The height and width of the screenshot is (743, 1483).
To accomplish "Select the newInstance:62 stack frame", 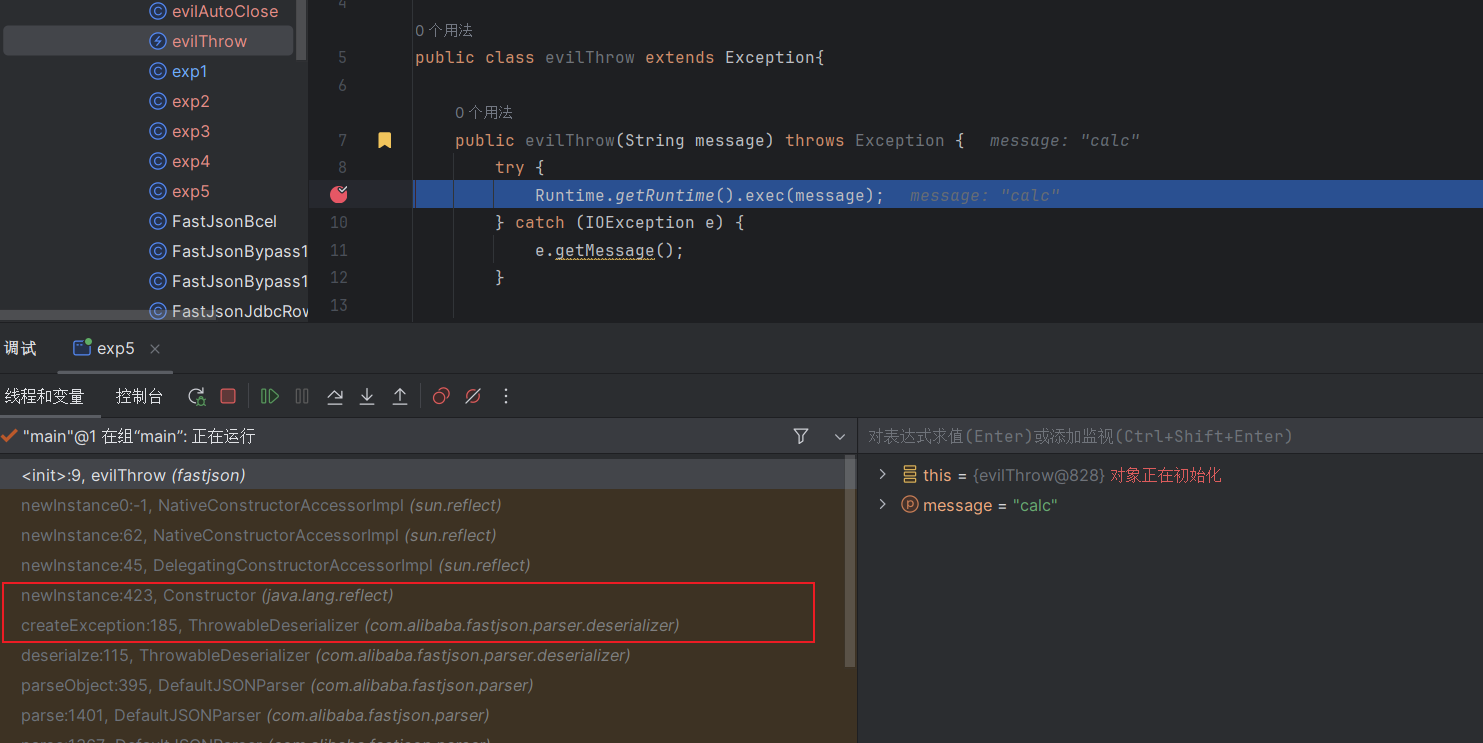I will (x=423, y=535).
